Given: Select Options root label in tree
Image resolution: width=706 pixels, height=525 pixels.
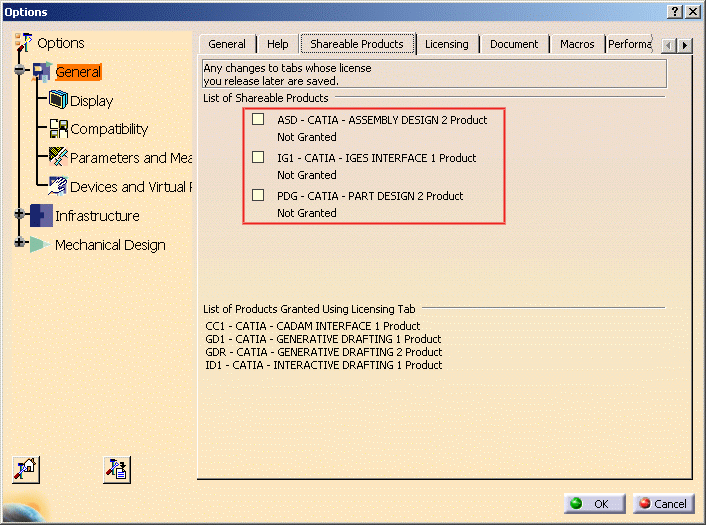Looking at the screenshot, I should coord(61,43).
